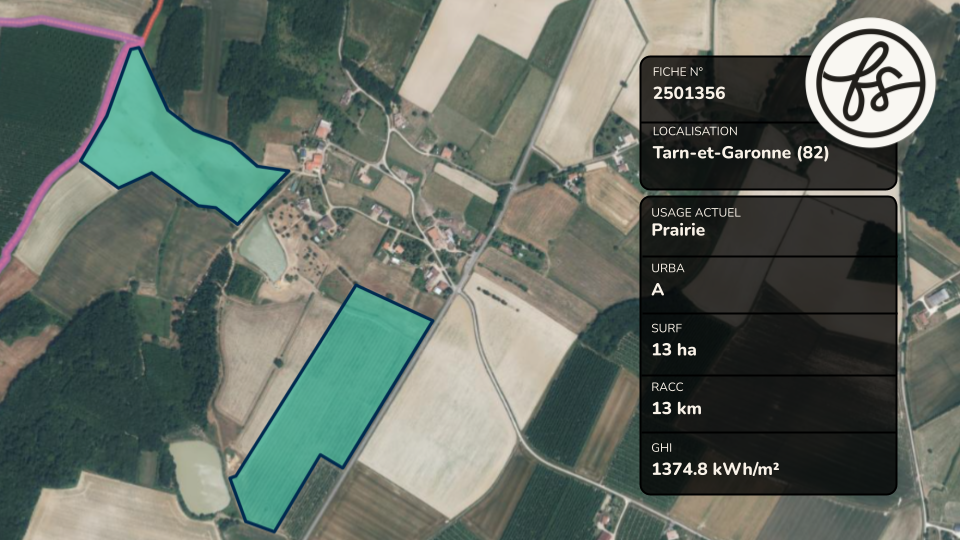Screen dimensions: 960x540
Task: Click the fiche number 2501356
Action: tap(689, 93)
